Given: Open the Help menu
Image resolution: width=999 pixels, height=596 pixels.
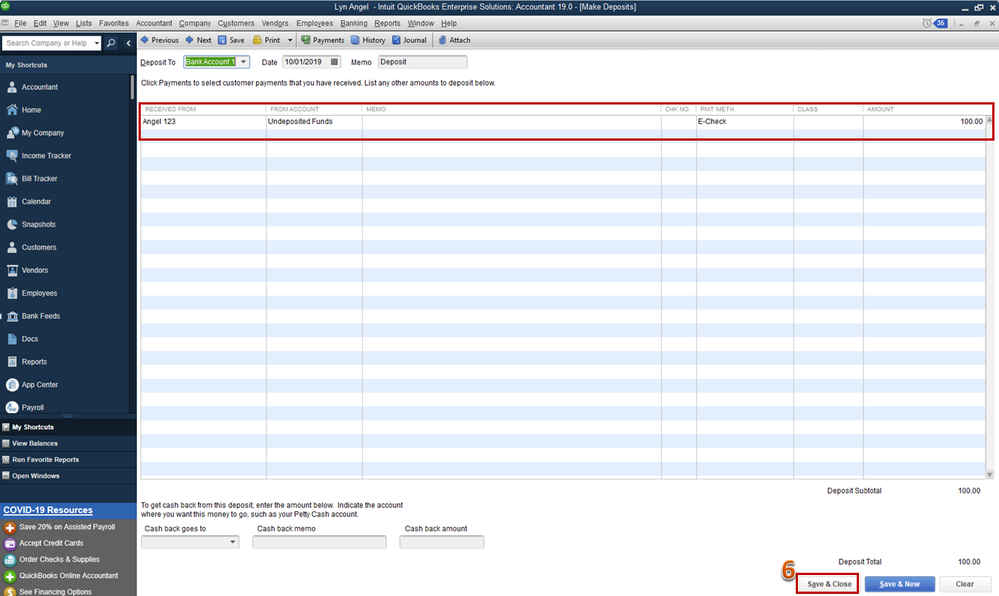Looking at the screenshot, I should click(x=449, y=23).
